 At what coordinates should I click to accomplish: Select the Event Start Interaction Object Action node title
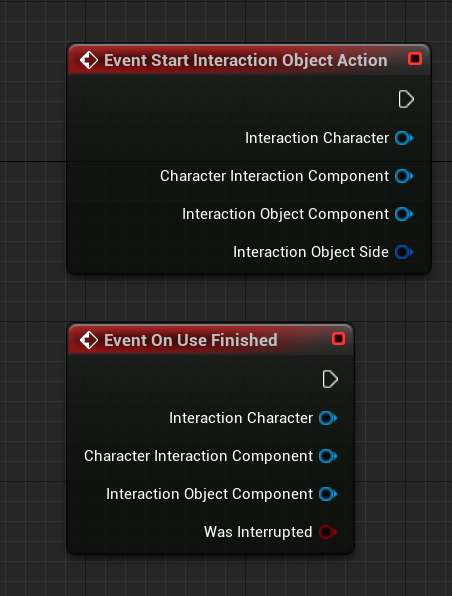[x=246, y=60]
